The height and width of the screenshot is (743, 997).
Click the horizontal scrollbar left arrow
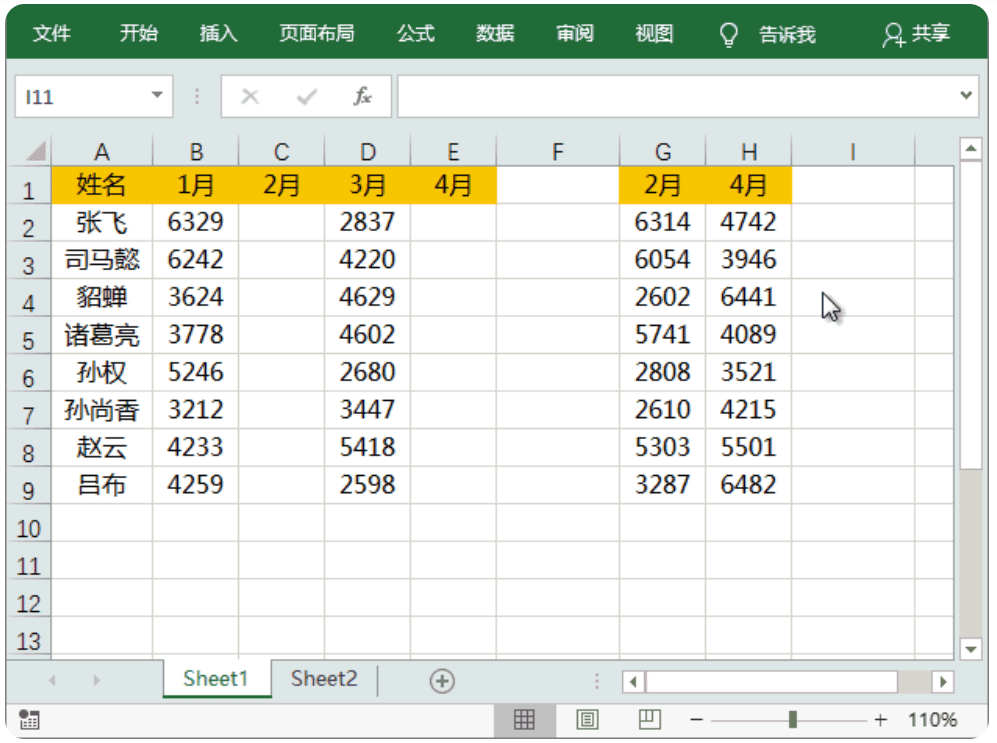click(633, 682)
